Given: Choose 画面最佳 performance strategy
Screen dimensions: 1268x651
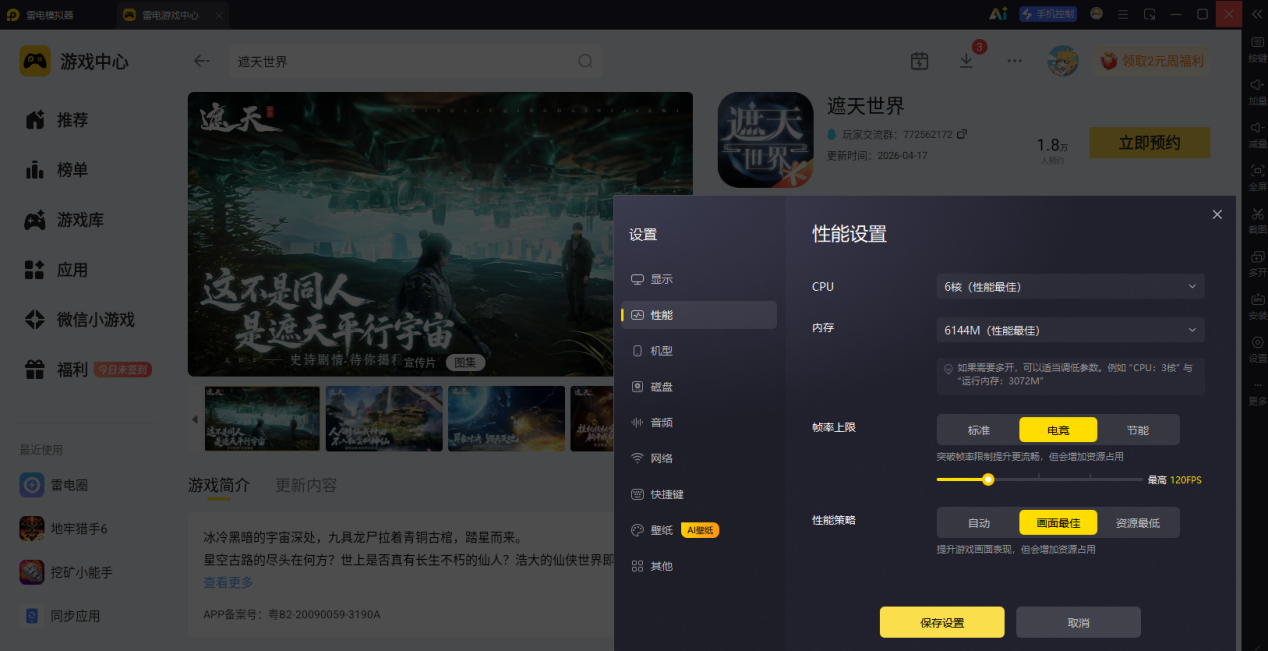Looking at the screenshot, I should pyautogui.click(x=1058, y=523).
